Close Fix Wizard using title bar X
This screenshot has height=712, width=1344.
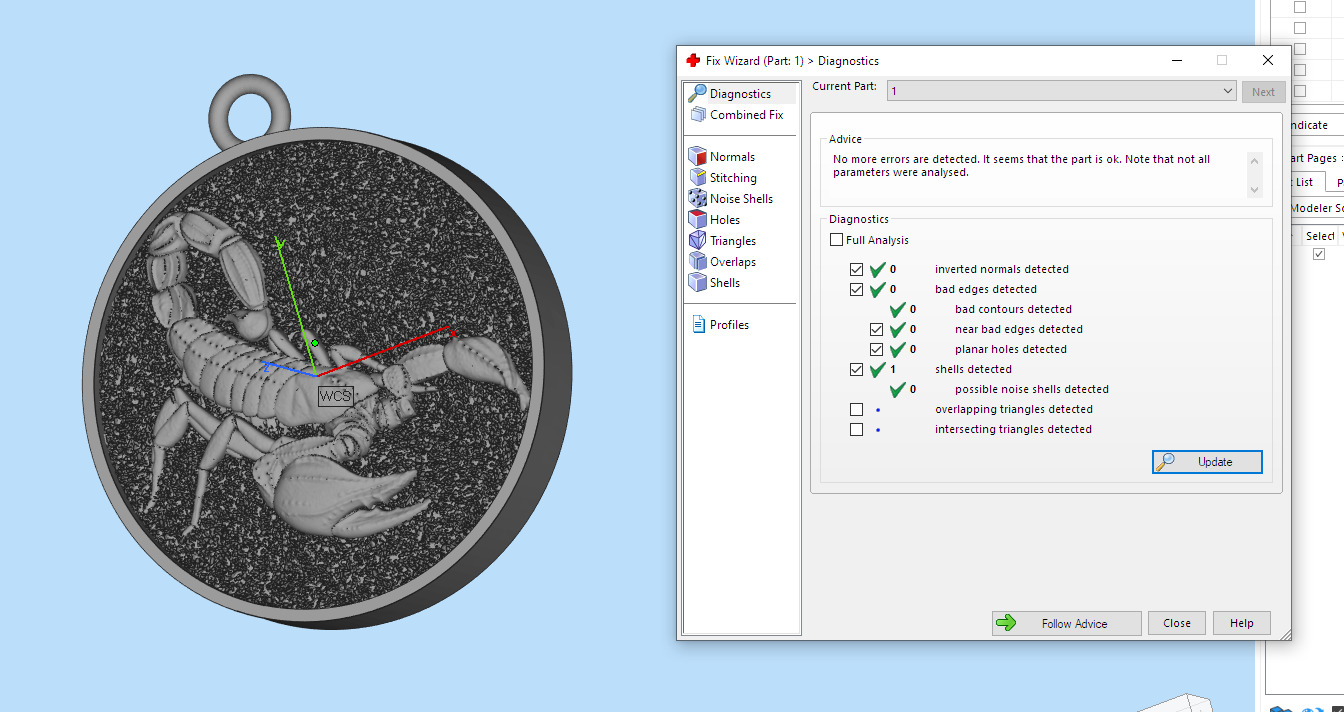pos(1268,60)
